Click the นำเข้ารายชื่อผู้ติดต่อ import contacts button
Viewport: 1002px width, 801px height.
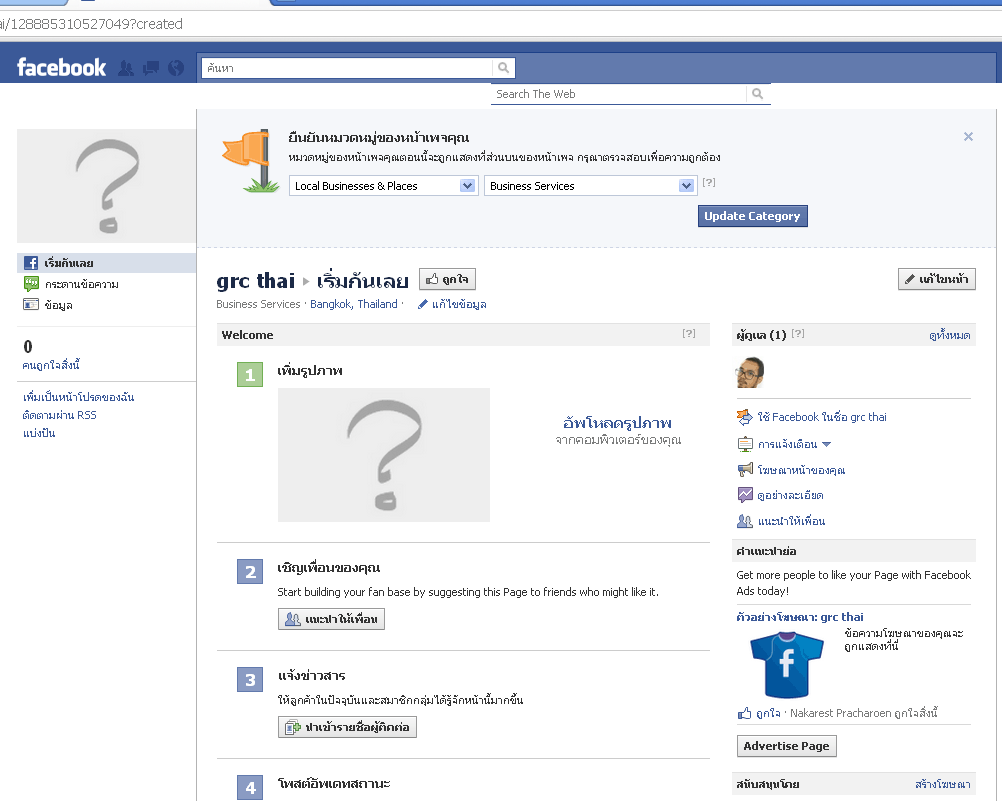click(x=347, y=727)
